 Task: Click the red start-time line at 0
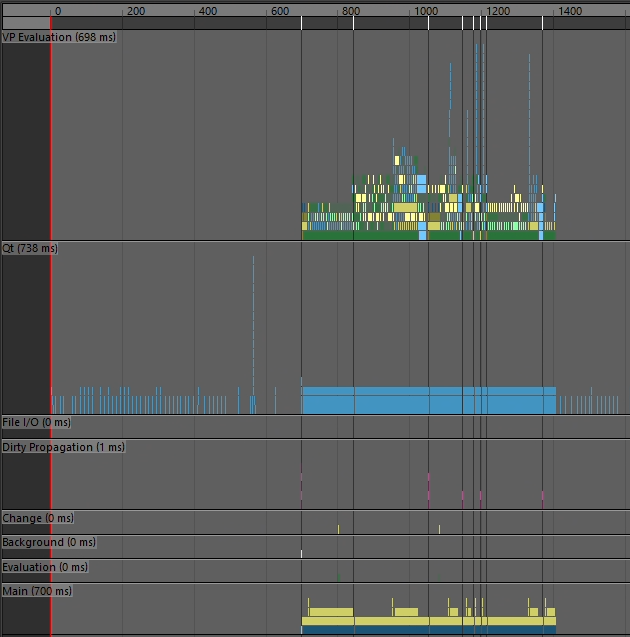pyautogui.click(x=51, y=325)
